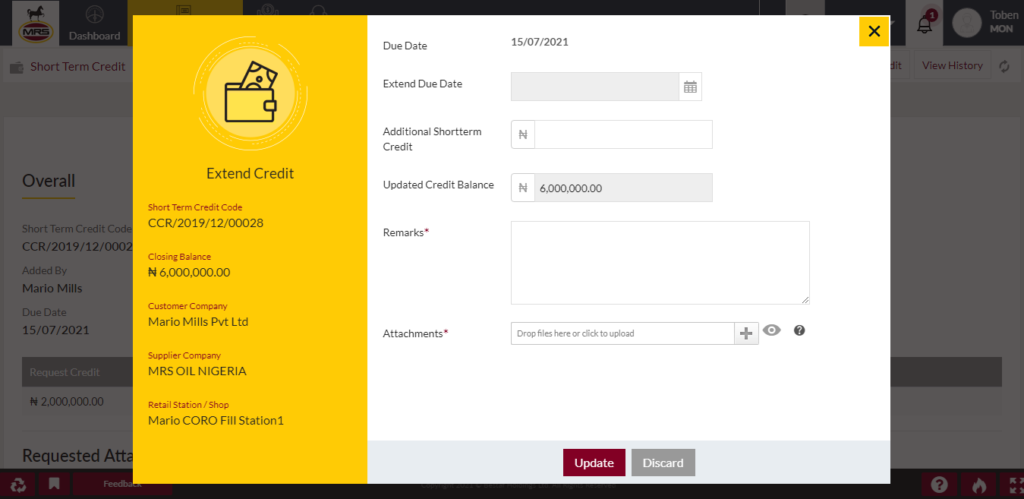Open the Feedback button in bottom bar
The height and width of the screenshot is (499, 1024).
pyautogui.click(x=122, y=484)
